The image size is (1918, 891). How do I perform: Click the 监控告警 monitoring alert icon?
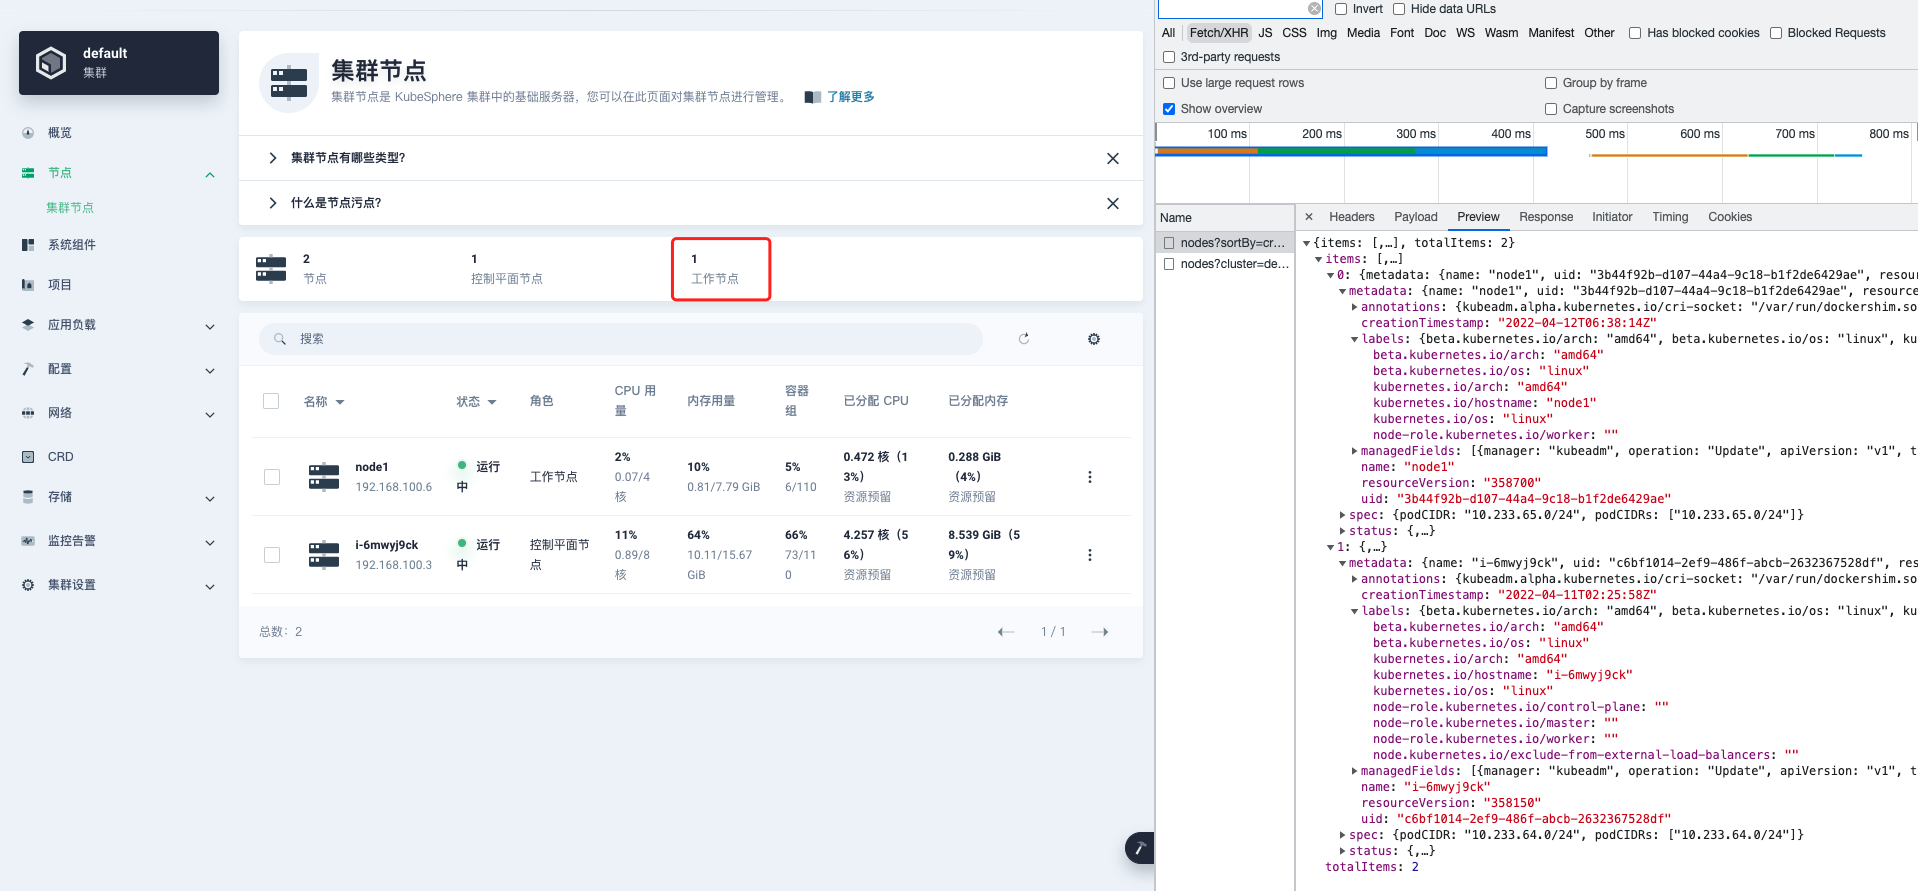point(28,541)
